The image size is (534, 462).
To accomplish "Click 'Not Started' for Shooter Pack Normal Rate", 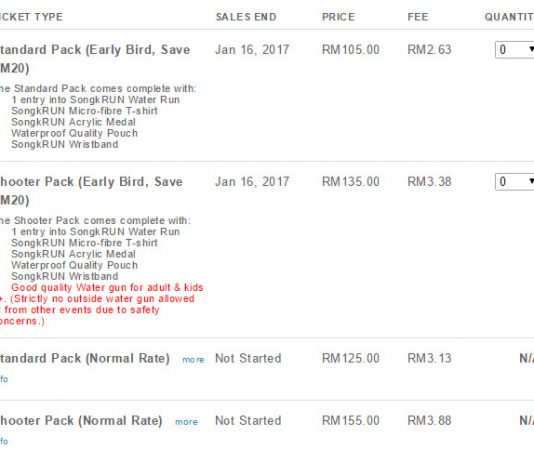I will pos(248,421).
